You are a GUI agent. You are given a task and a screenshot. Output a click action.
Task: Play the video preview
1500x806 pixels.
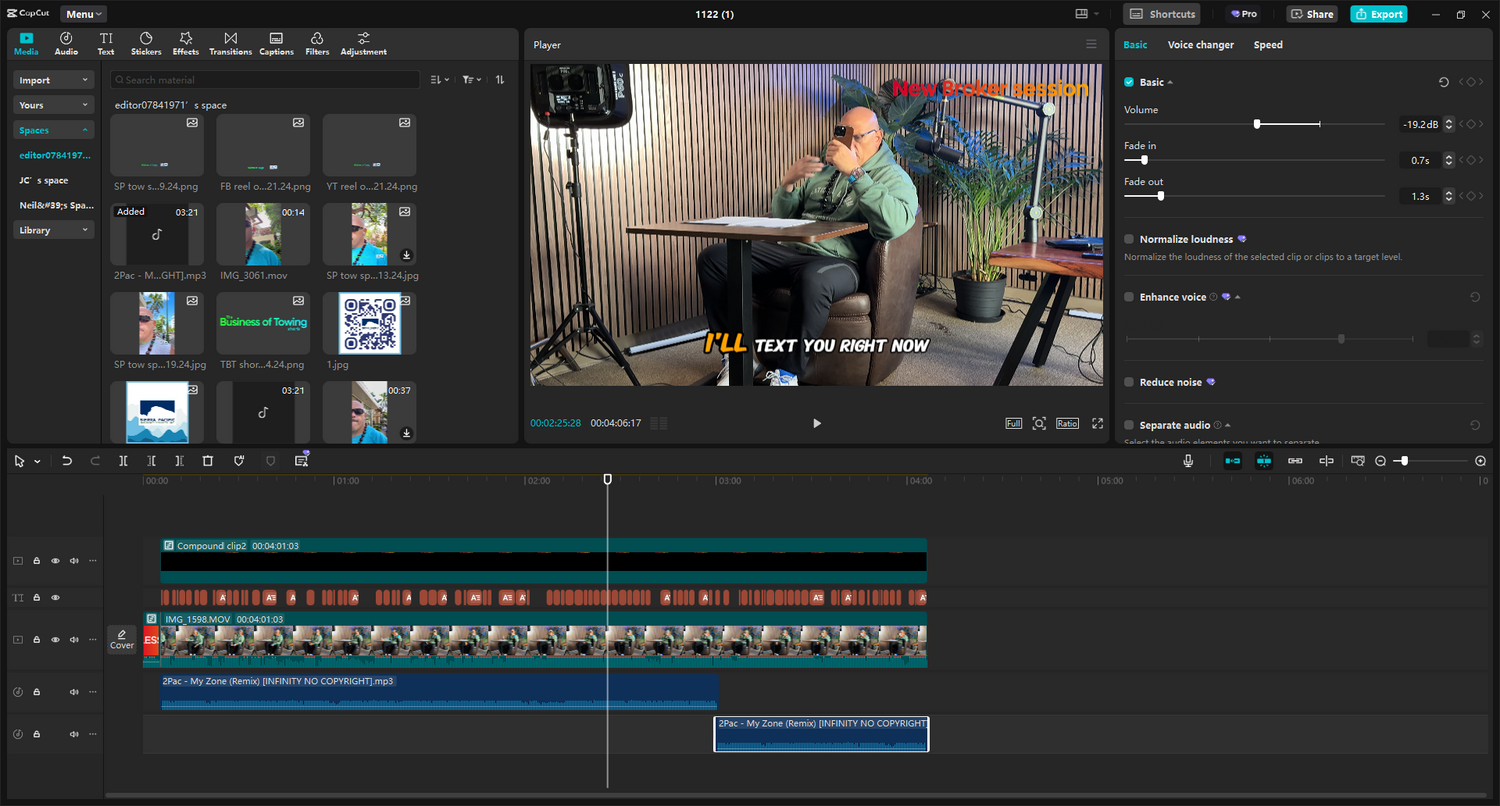pos(816,424)
